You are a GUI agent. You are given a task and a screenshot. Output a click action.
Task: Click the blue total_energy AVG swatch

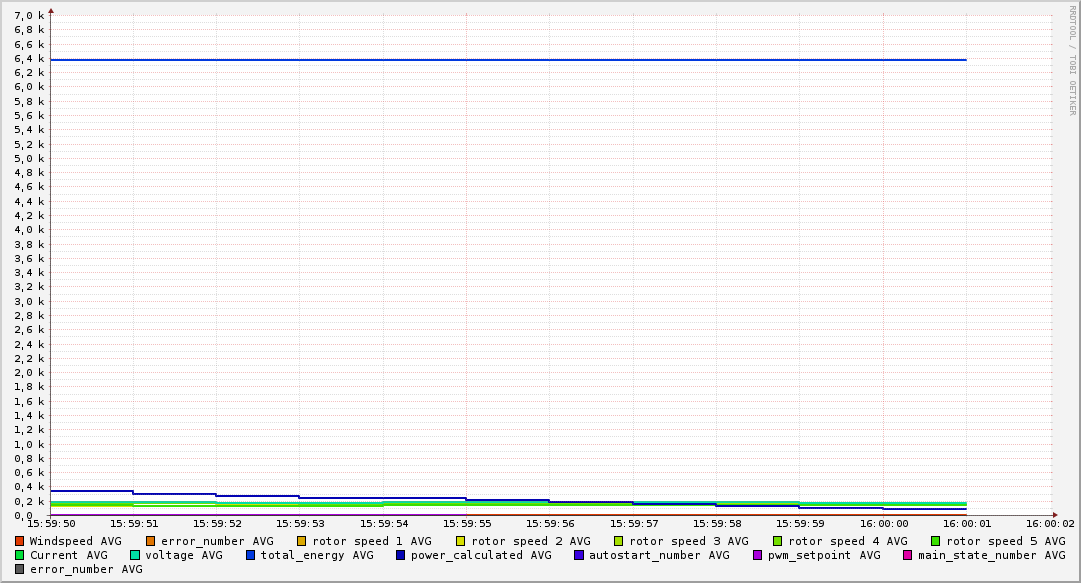[x=251, y=555]
